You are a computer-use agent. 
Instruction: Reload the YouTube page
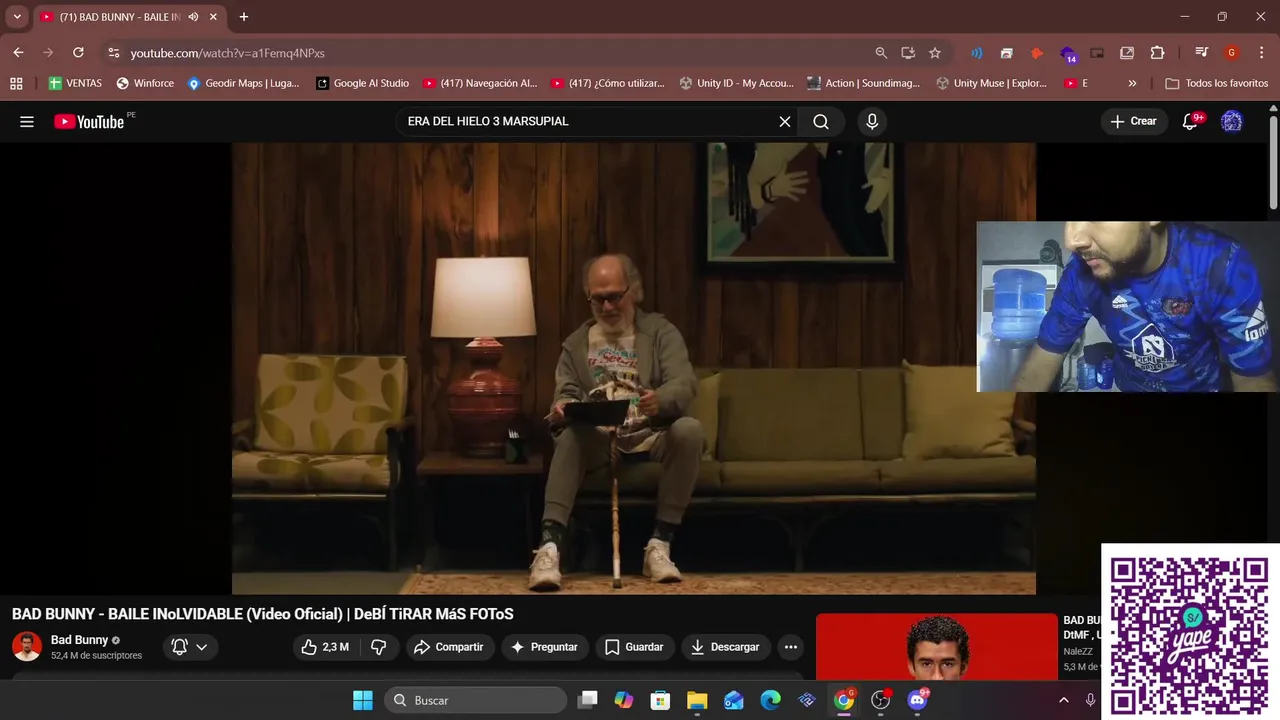tap(78, 53)
